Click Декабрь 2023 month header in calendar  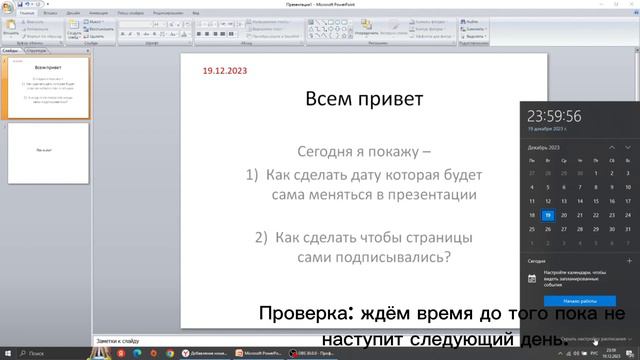(x=543, y=147)
